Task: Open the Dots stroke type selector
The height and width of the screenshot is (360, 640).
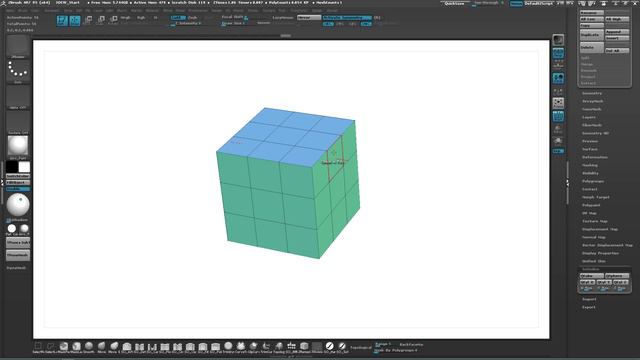Action: pos(18,72)
